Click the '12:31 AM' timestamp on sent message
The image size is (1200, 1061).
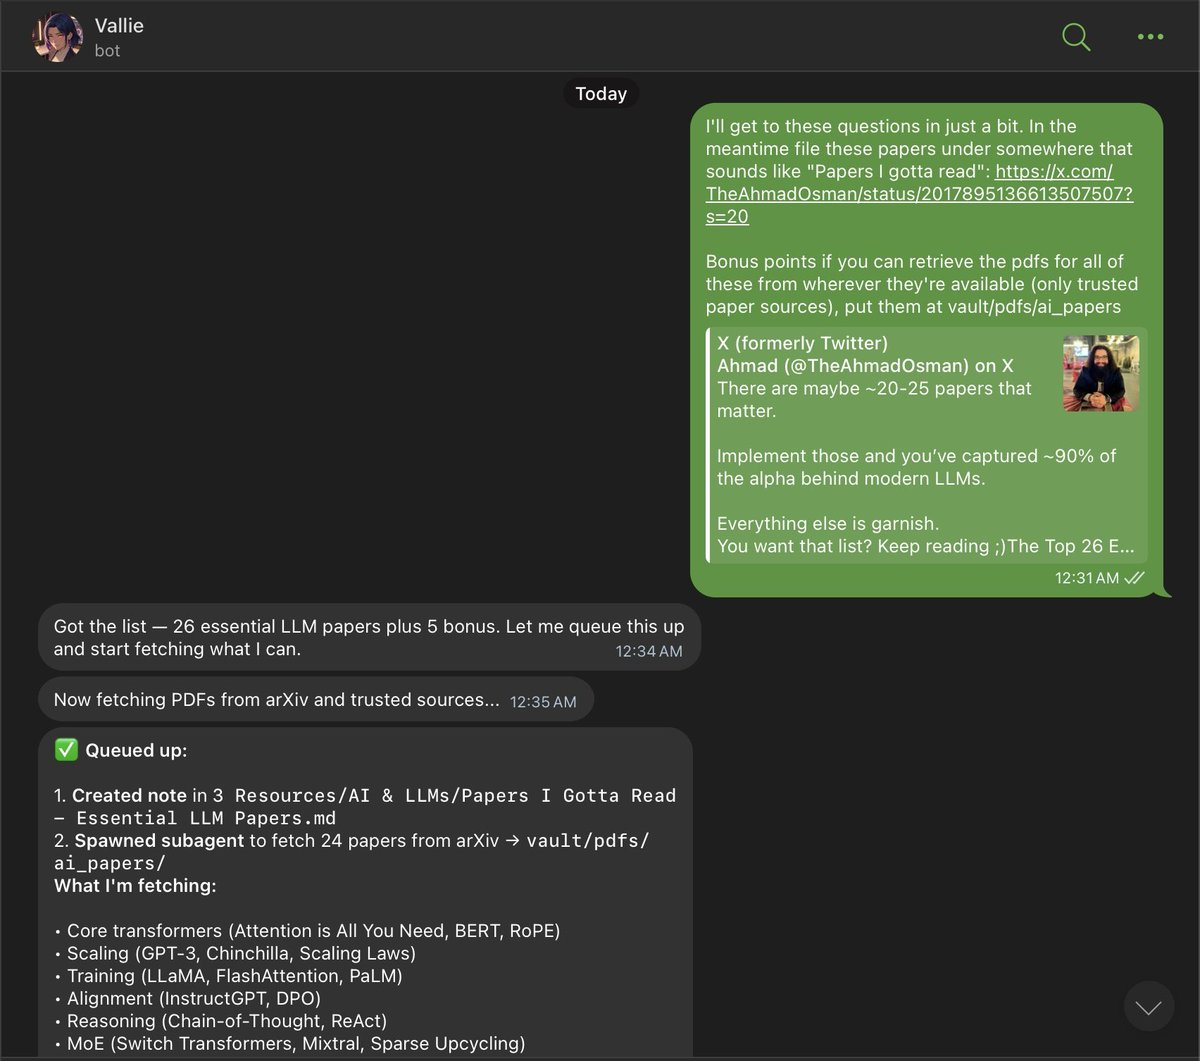pos(1087,578)
